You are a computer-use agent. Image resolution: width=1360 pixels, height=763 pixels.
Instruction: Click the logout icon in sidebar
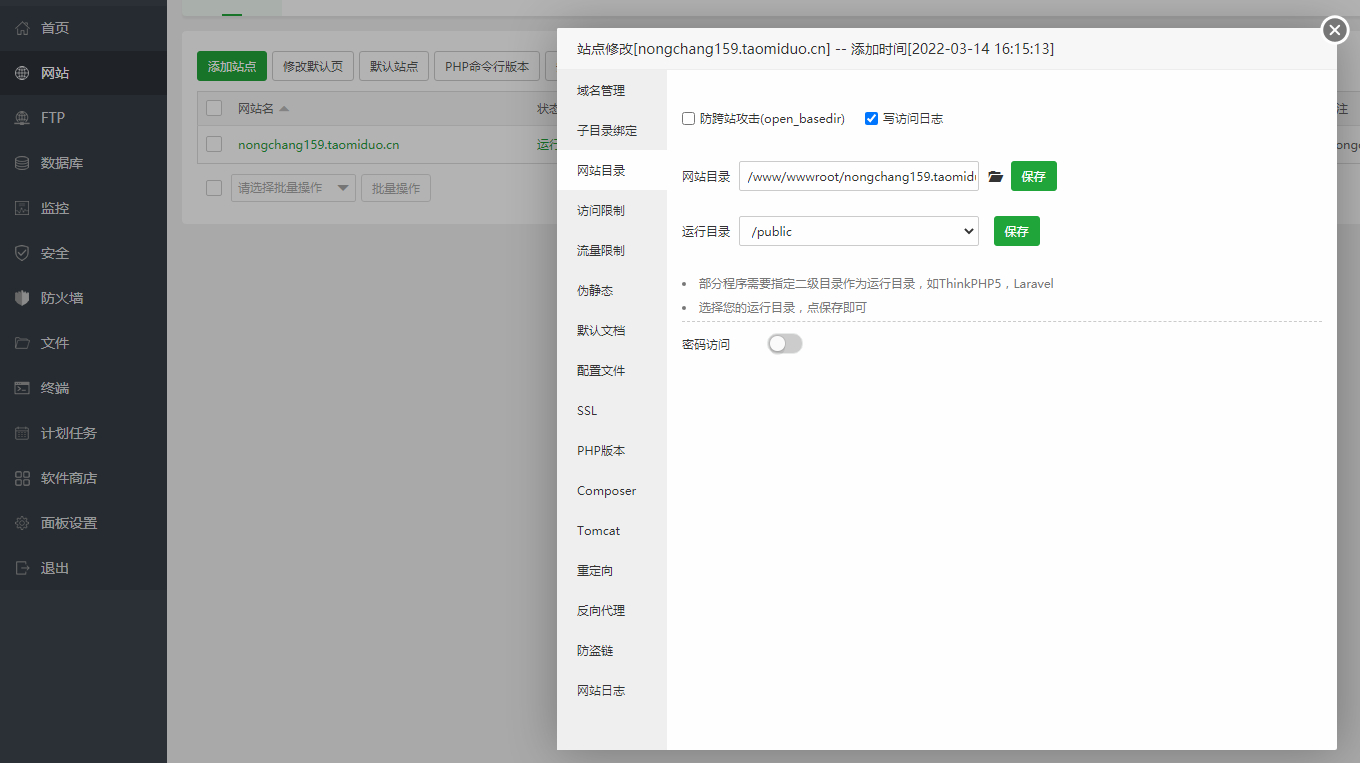coord(22,568)
